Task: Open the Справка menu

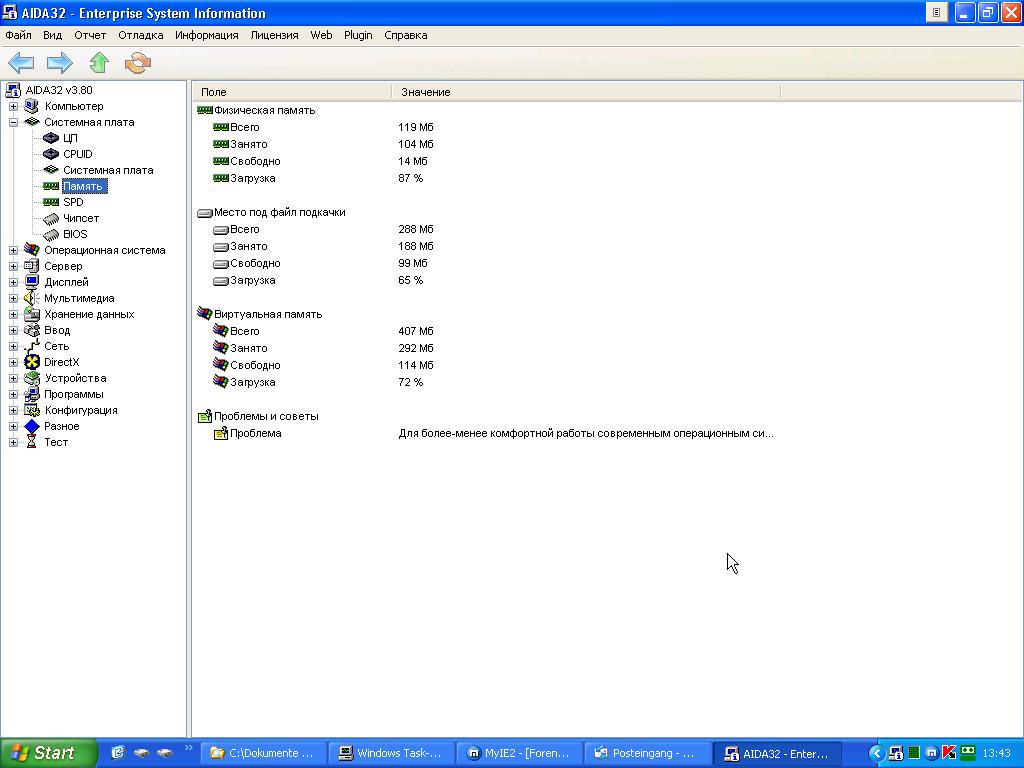Action: tap(406, 35)
